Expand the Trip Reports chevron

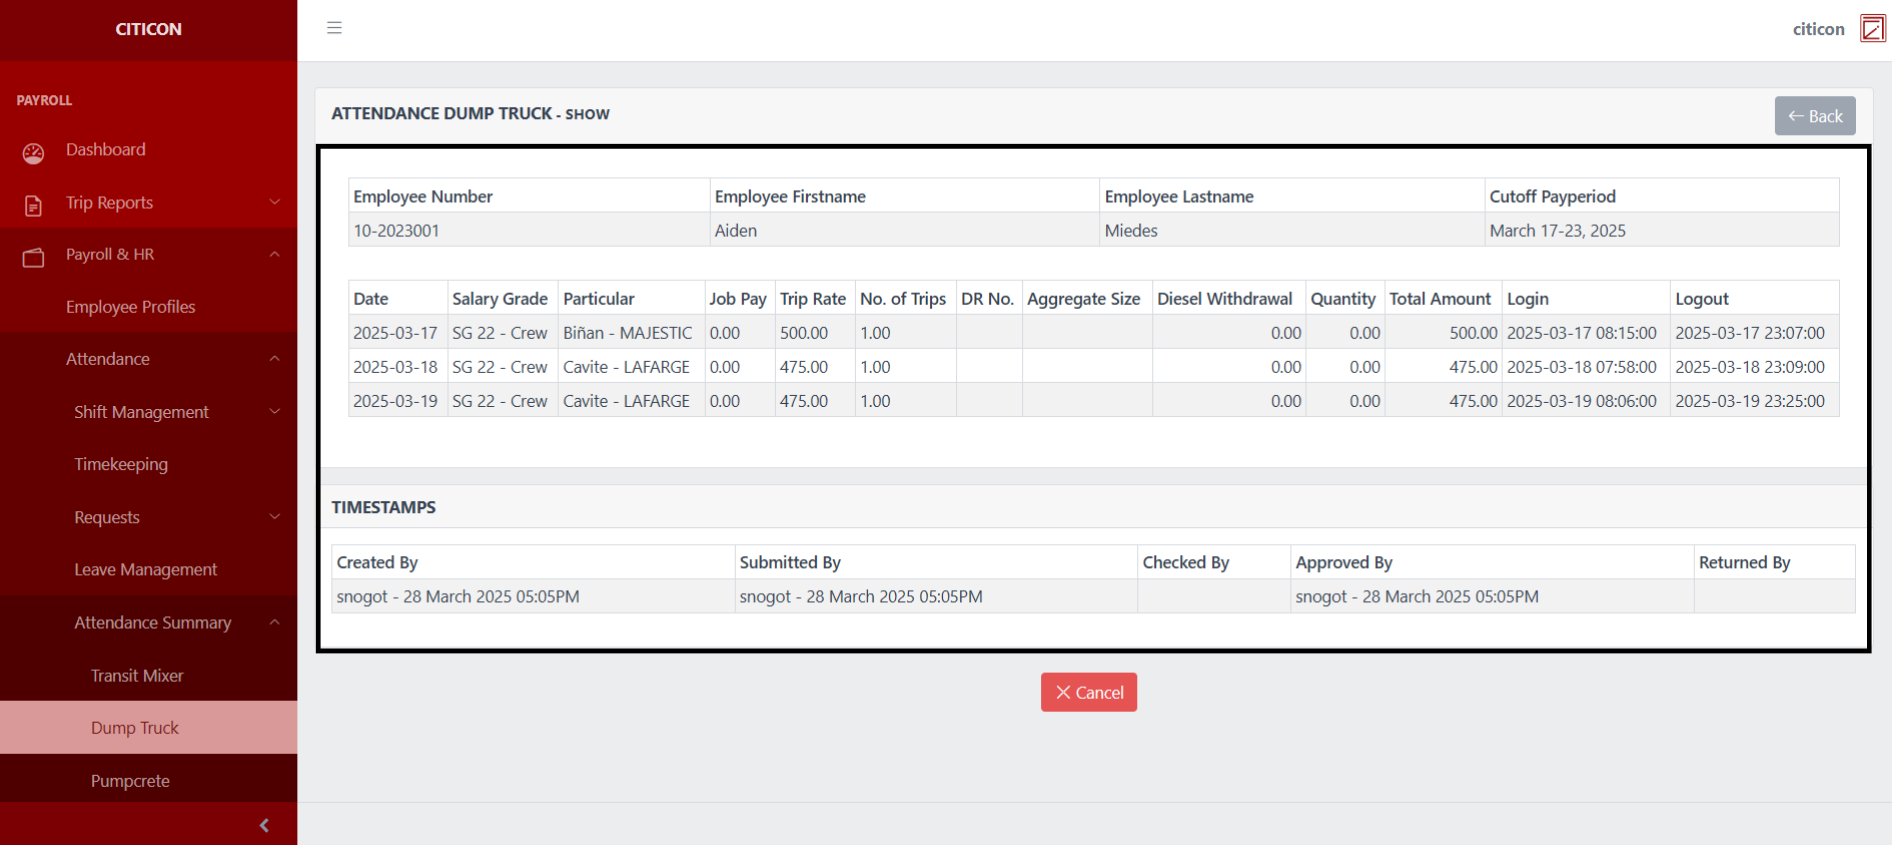click(x=275, y=202)
